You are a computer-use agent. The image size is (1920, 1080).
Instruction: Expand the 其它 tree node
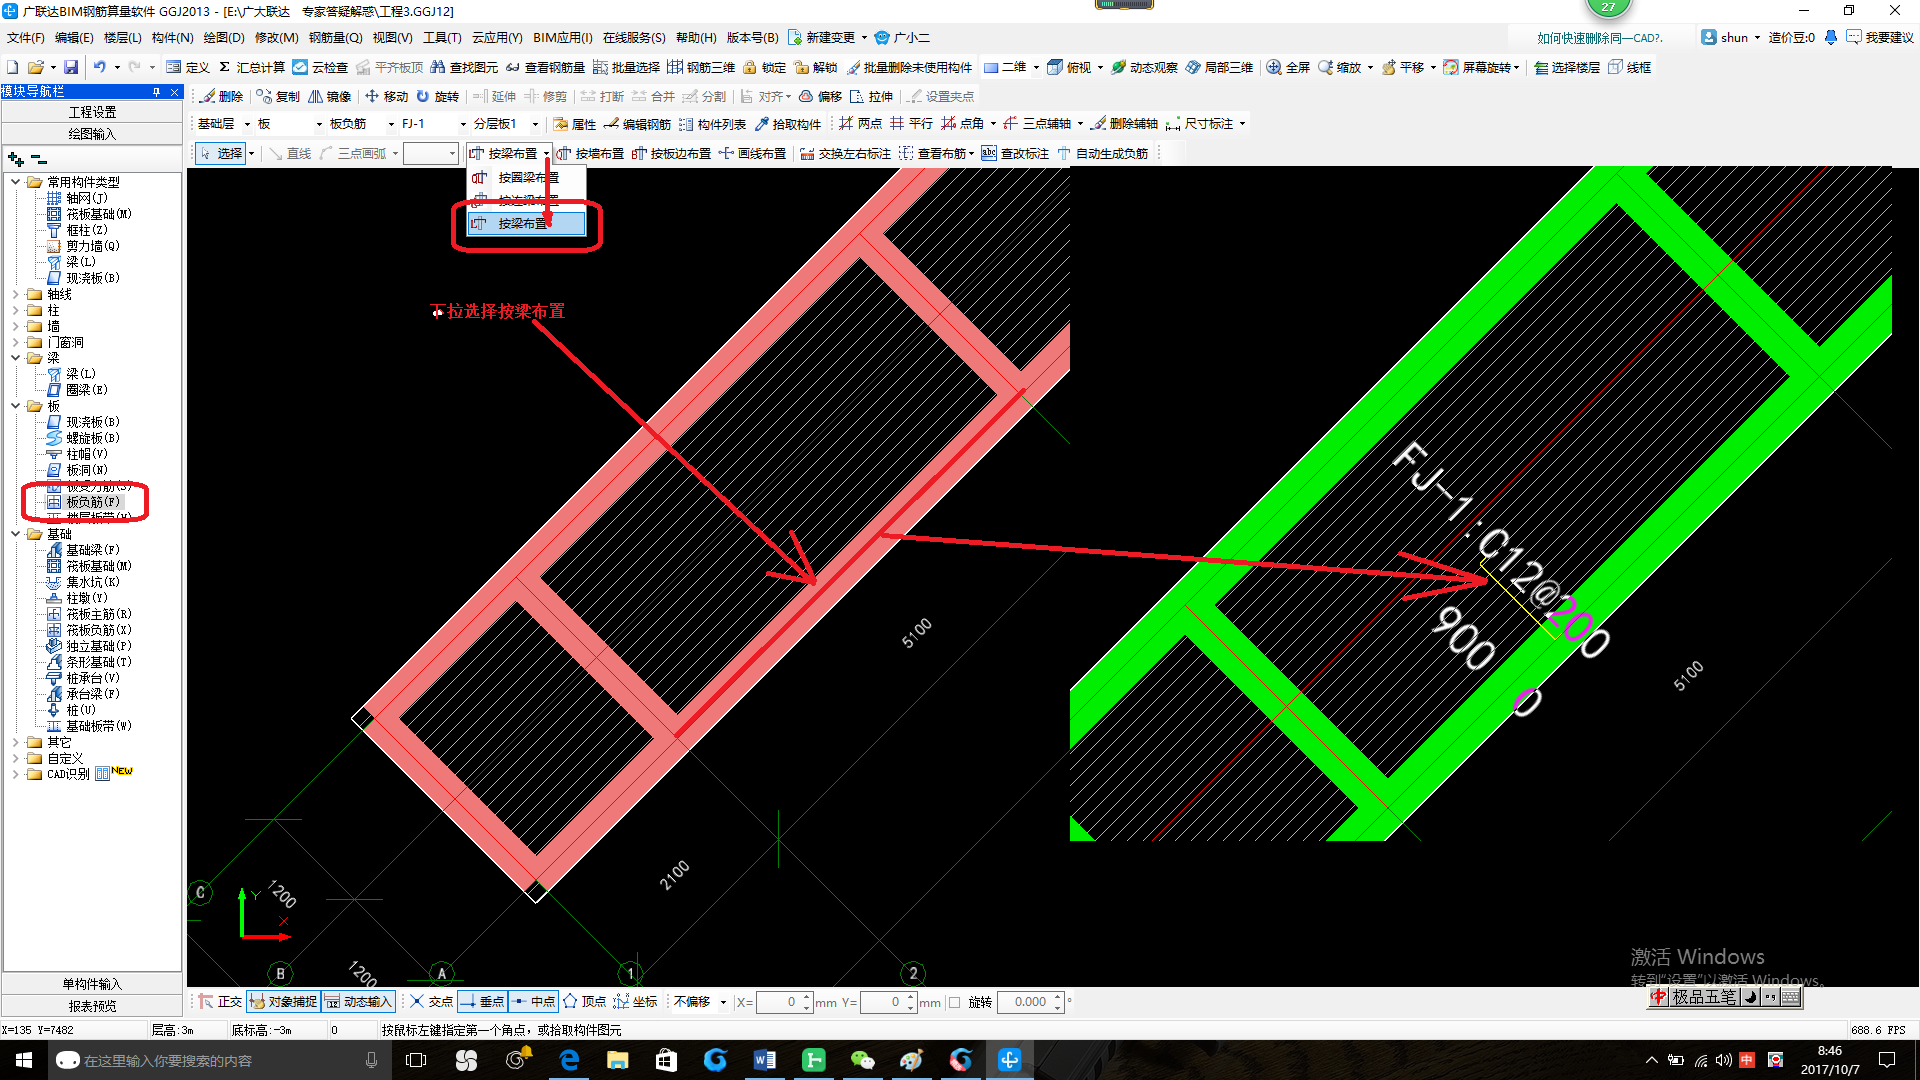click(15, 742)
